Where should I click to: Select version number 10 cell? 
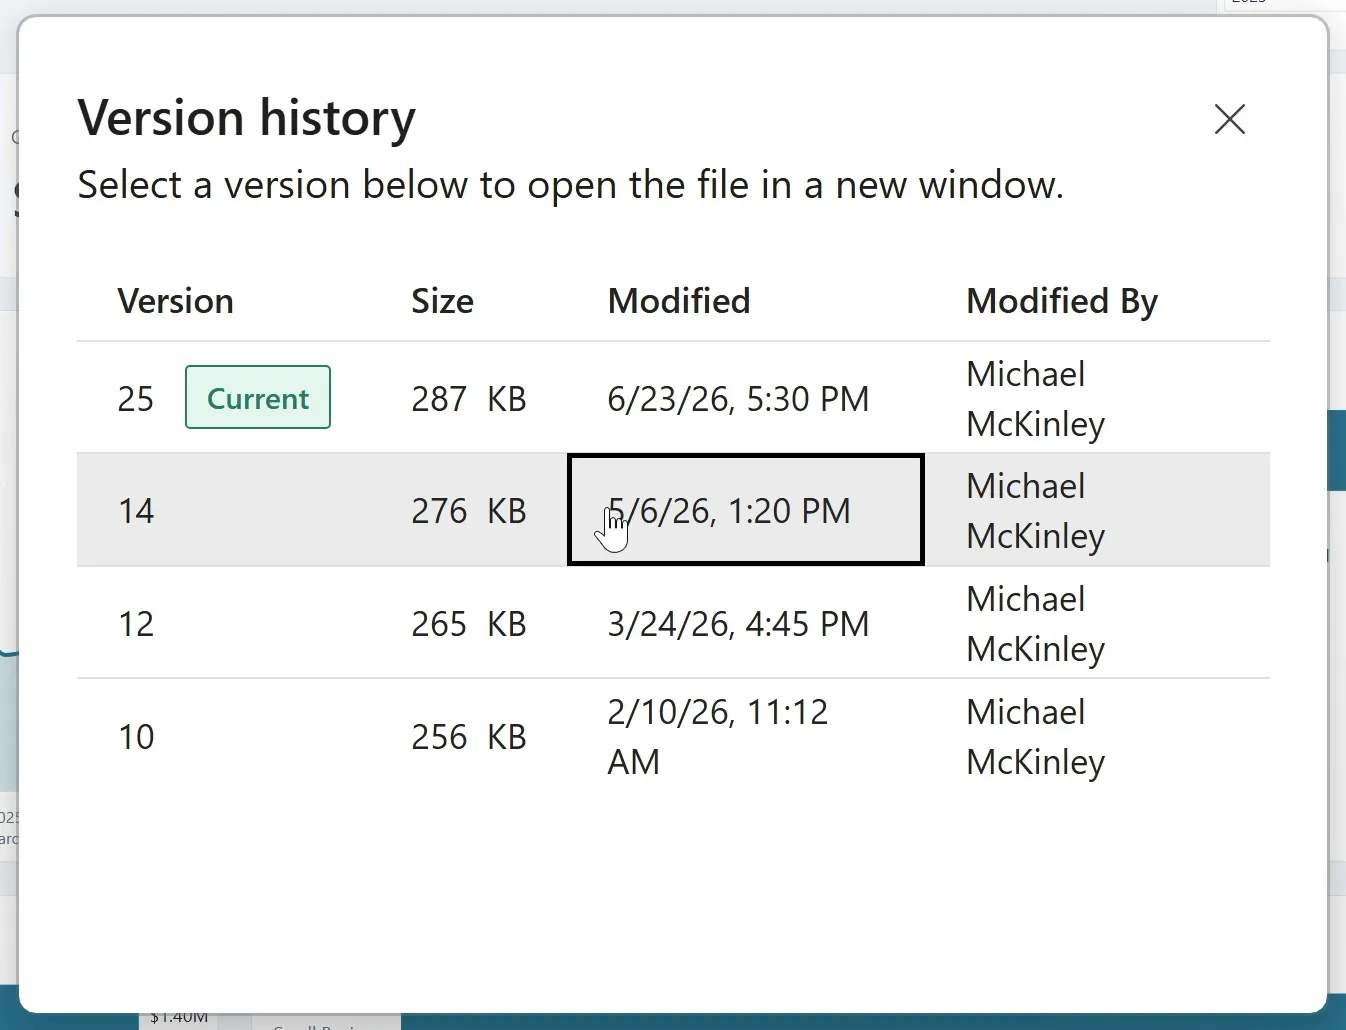click(x=136, y=737)
